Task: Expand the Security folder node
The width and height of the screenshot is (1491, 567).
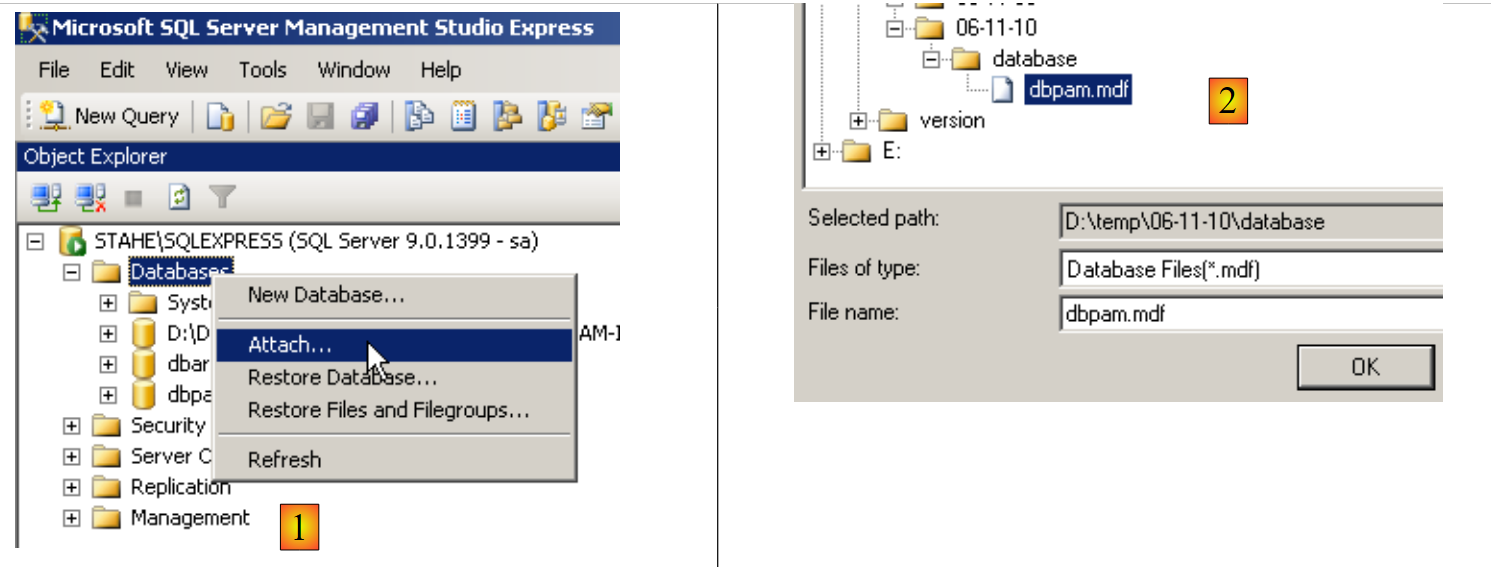Action: pos(71,426)
